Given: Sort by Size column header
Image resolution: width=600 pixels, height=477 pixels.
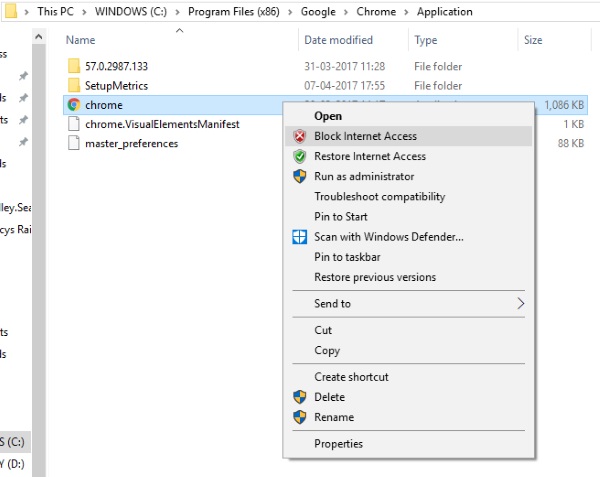Looking at the screenshot, I should [x=533, y=40].
